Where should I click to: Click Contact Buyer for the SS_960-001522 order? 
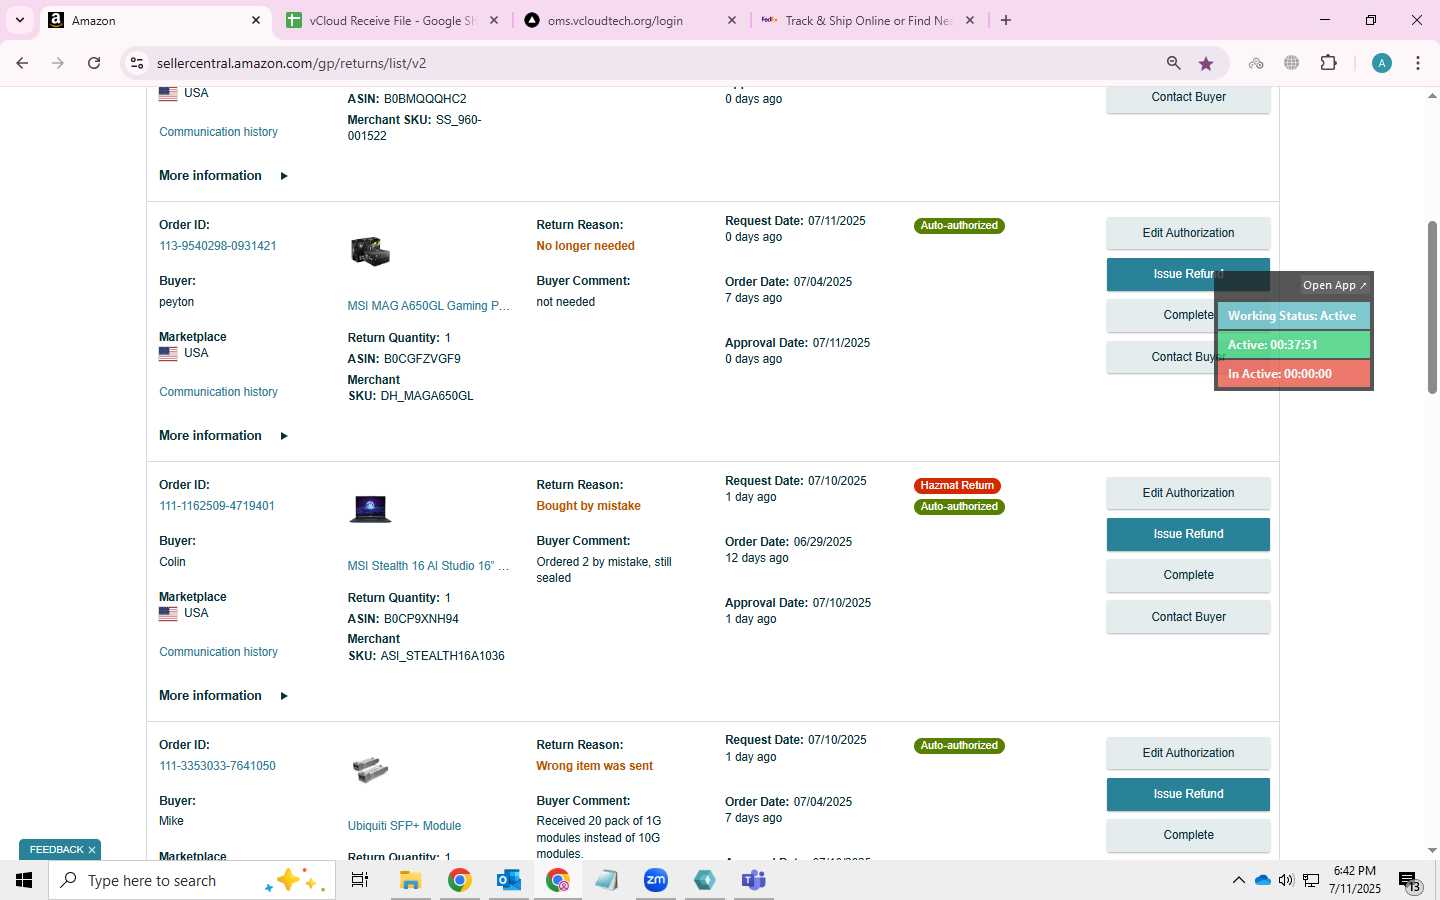1188,98
